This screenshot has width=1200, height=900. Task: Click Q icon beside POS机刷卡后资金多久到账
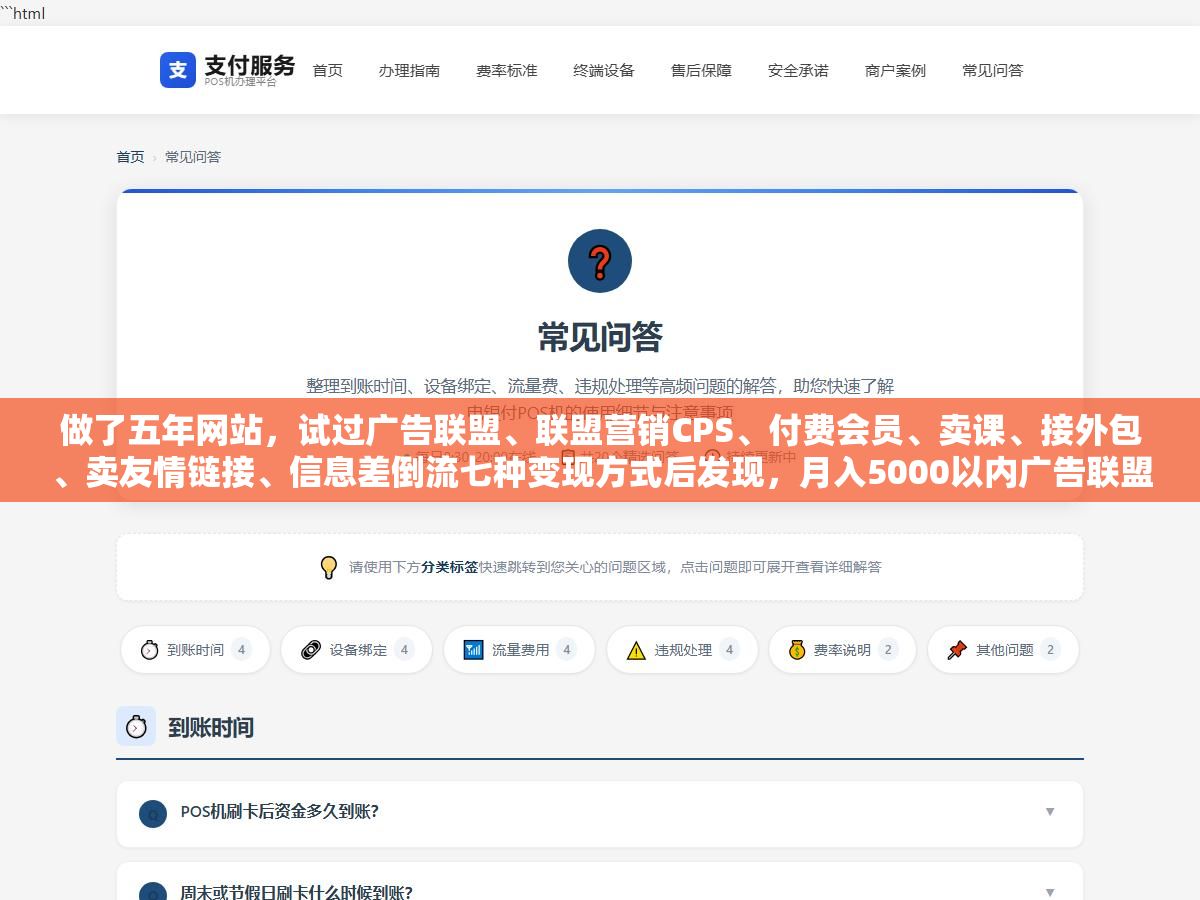pos(153,813)
